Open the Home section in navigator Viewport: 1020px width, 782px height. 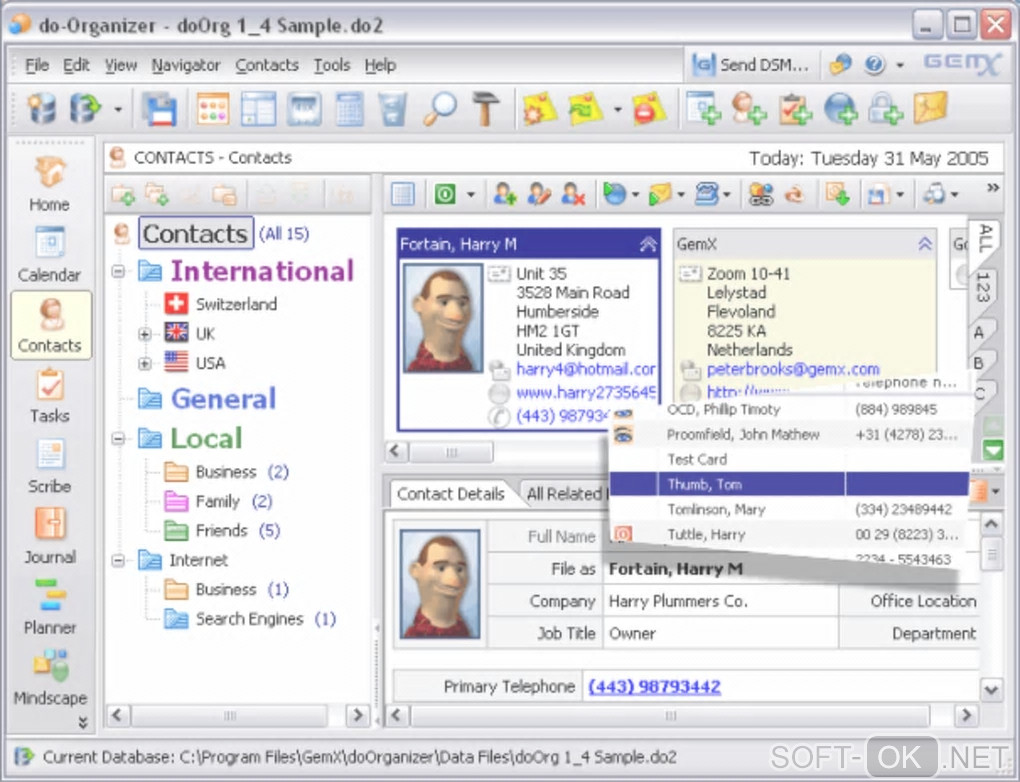click(x=49, y=185)
